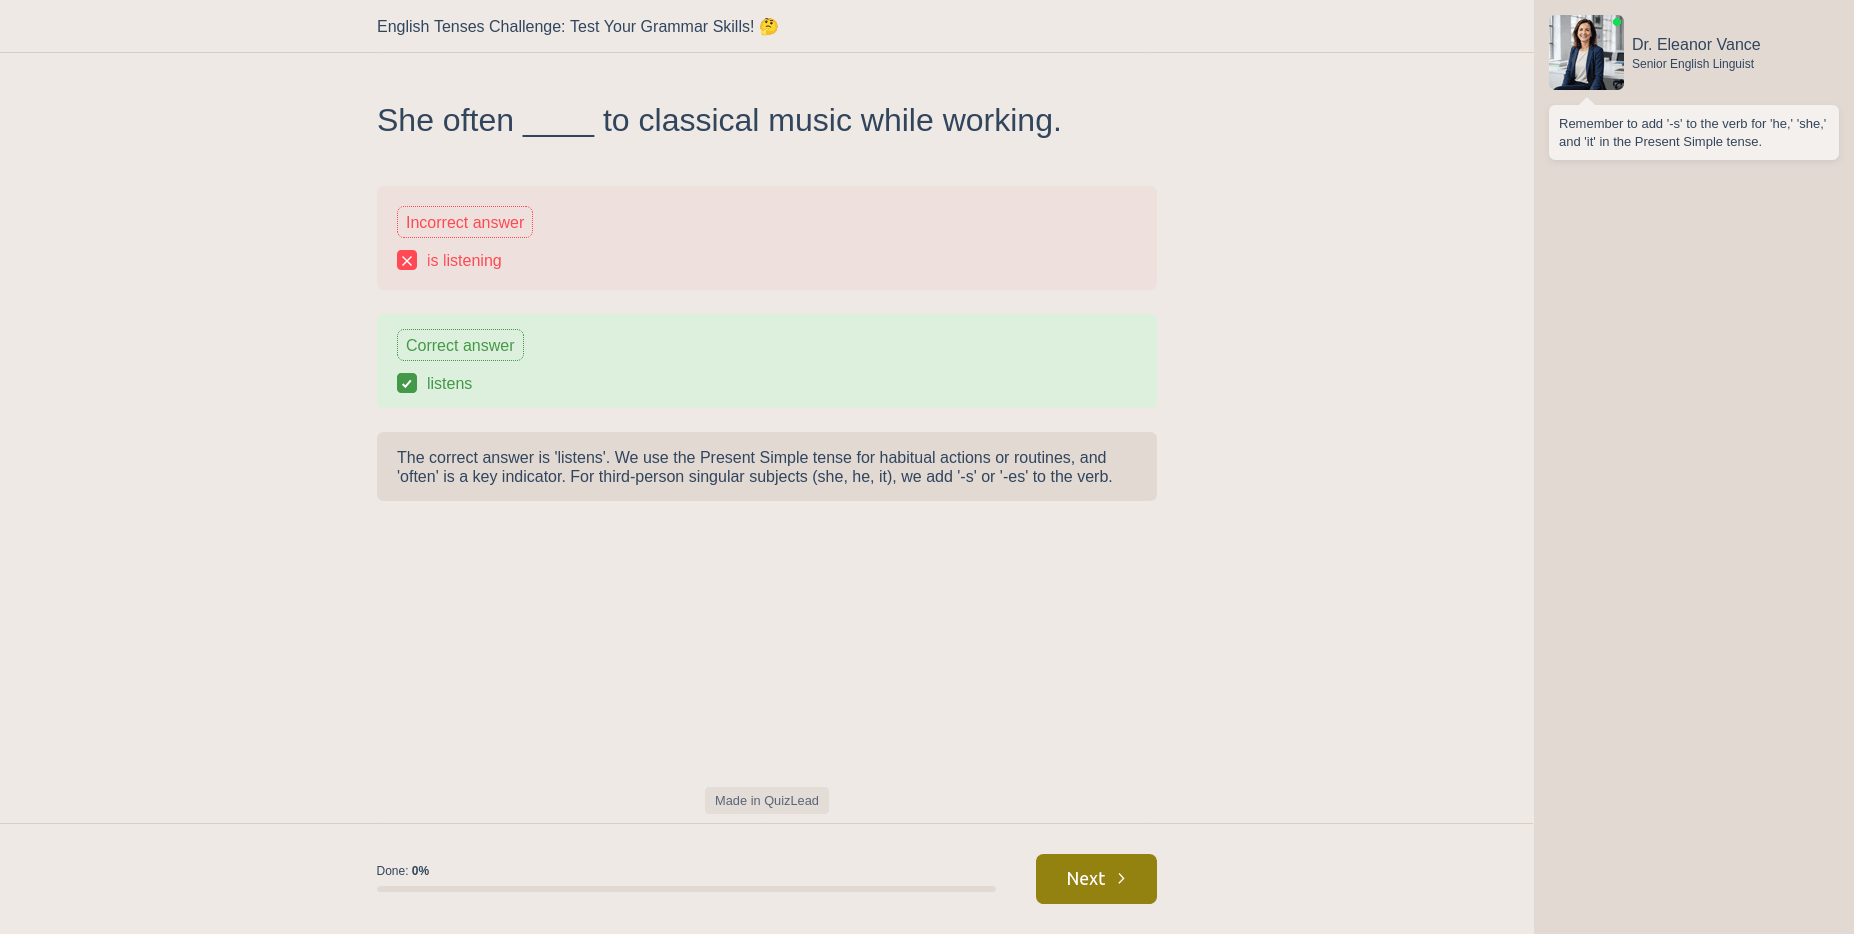Select the 'is listening' answer option

coord(464,261)
